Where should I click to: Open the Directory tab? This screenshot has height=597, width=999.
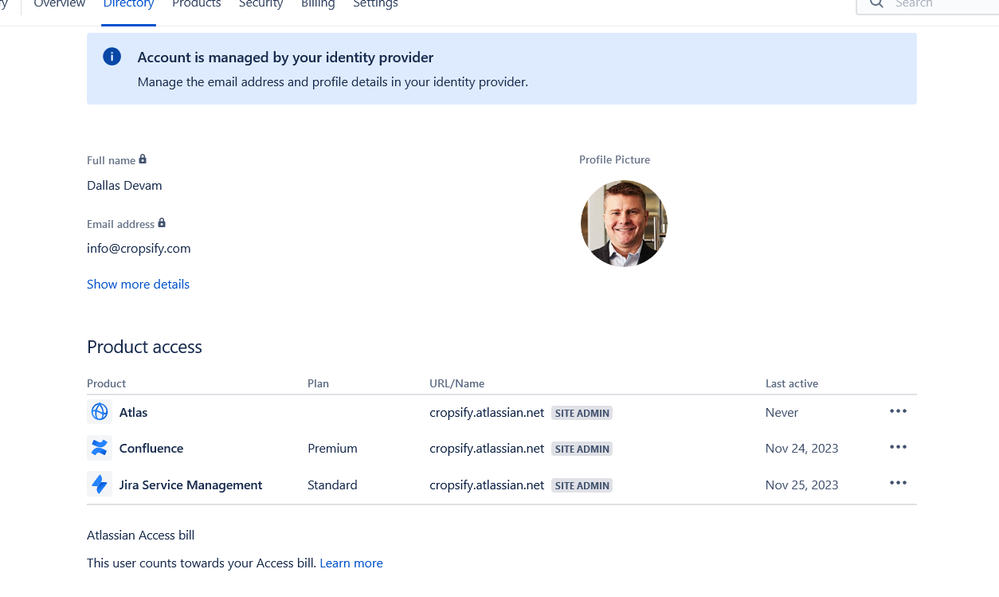(x=129, y=4)
